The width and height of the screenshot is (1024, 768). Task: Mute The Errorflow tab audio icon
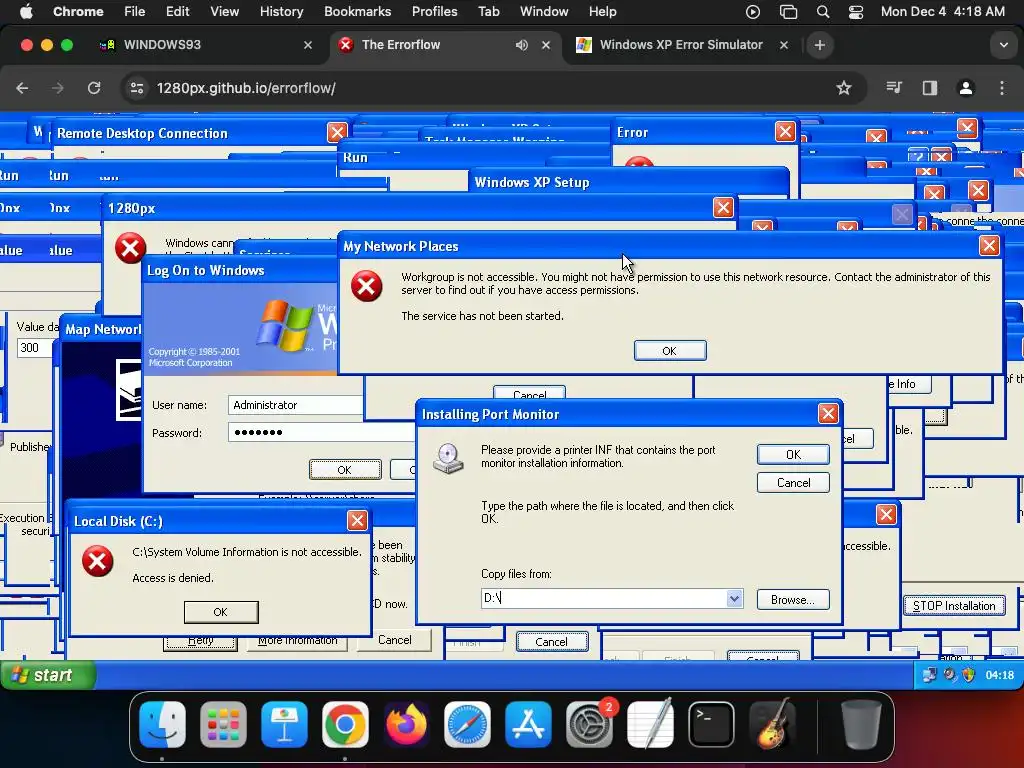click(521, 45)
